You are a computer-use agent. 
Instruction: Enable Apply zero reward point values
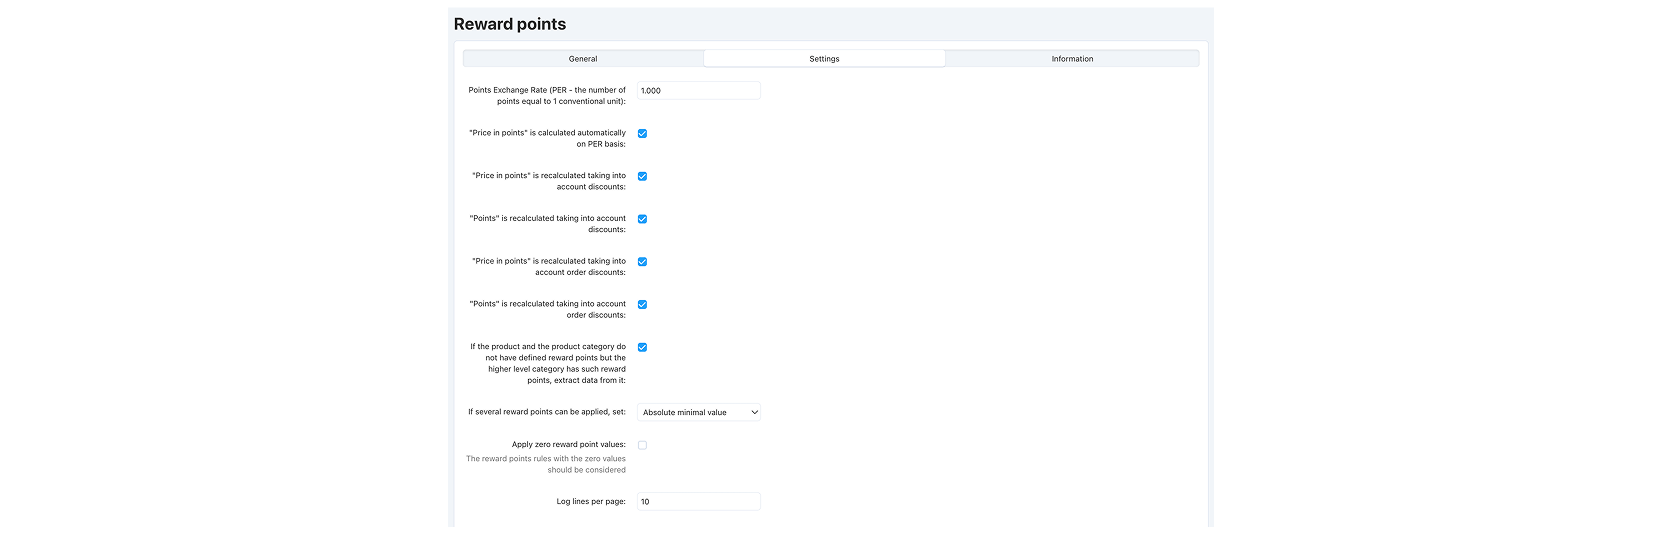click(642, 445)
